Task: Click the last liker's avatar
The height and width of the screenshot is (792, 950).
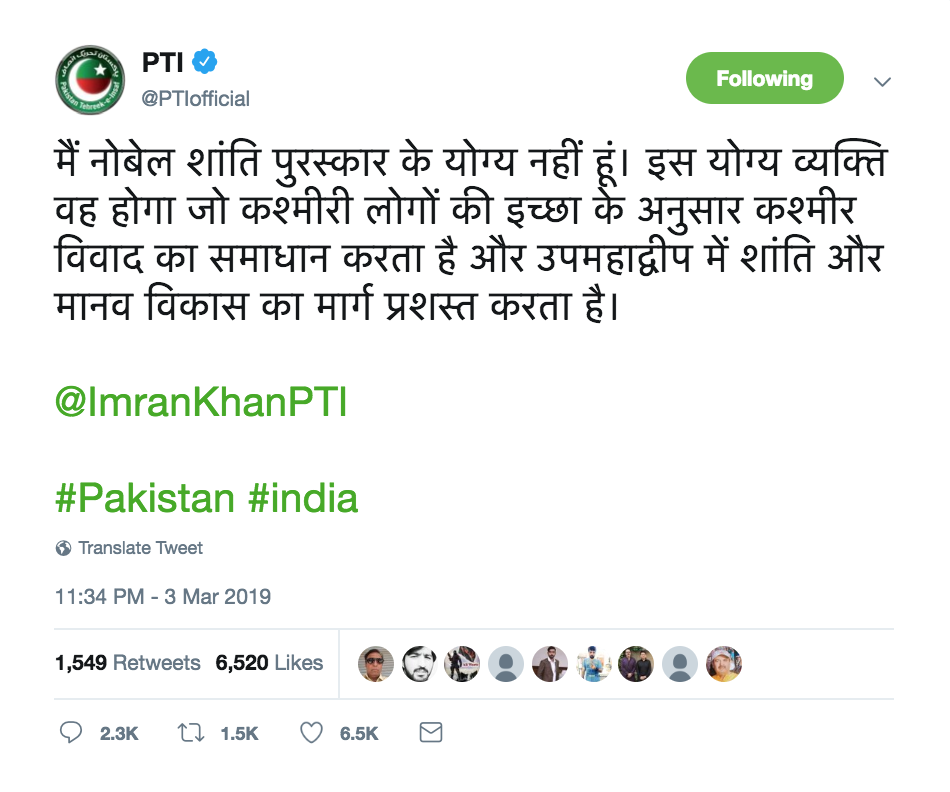Action: tap(724, 662)
